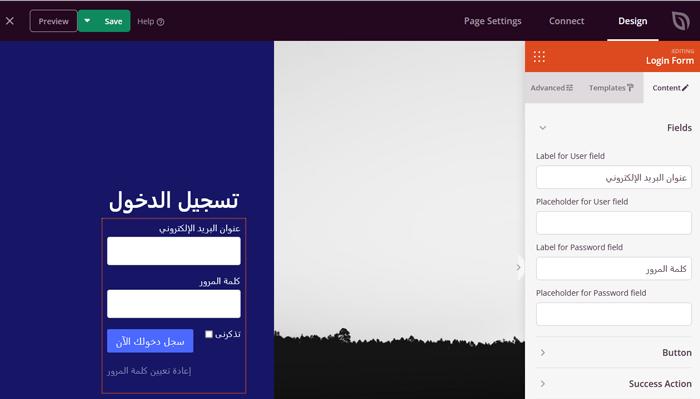Click the إعادة تعيين كلمة المرور reset link
Viewport: 700px width, 399px height.
click(149, 371)
